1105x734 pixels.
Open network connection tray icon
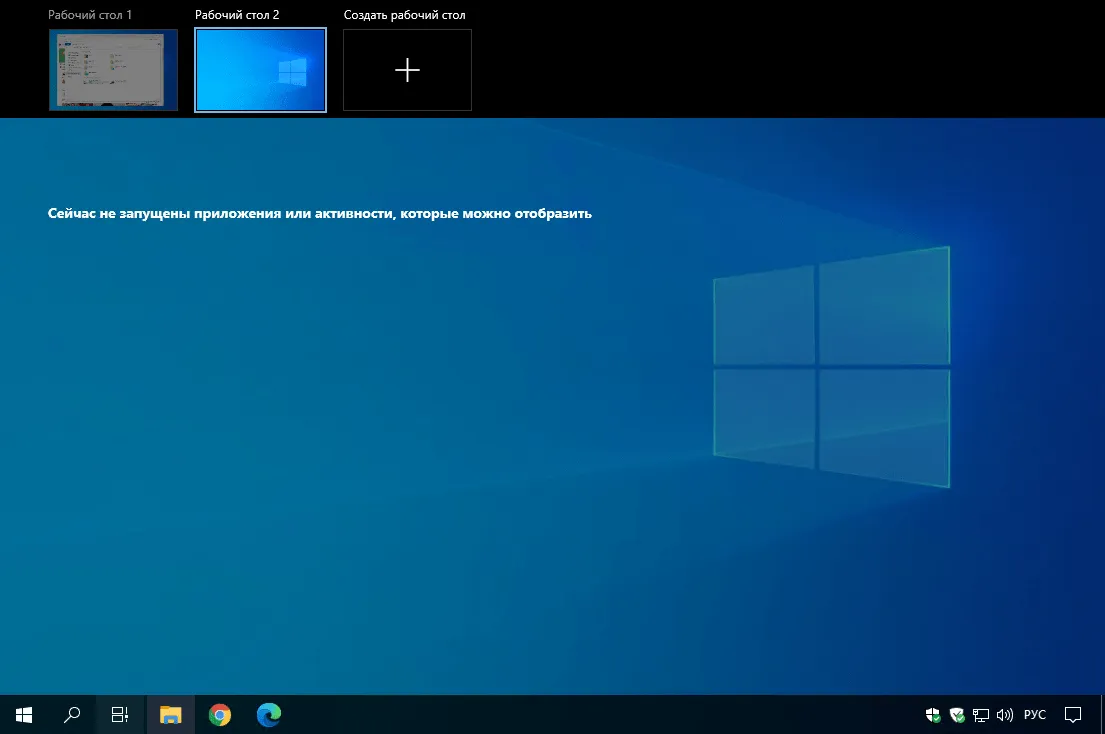(981, 715)
